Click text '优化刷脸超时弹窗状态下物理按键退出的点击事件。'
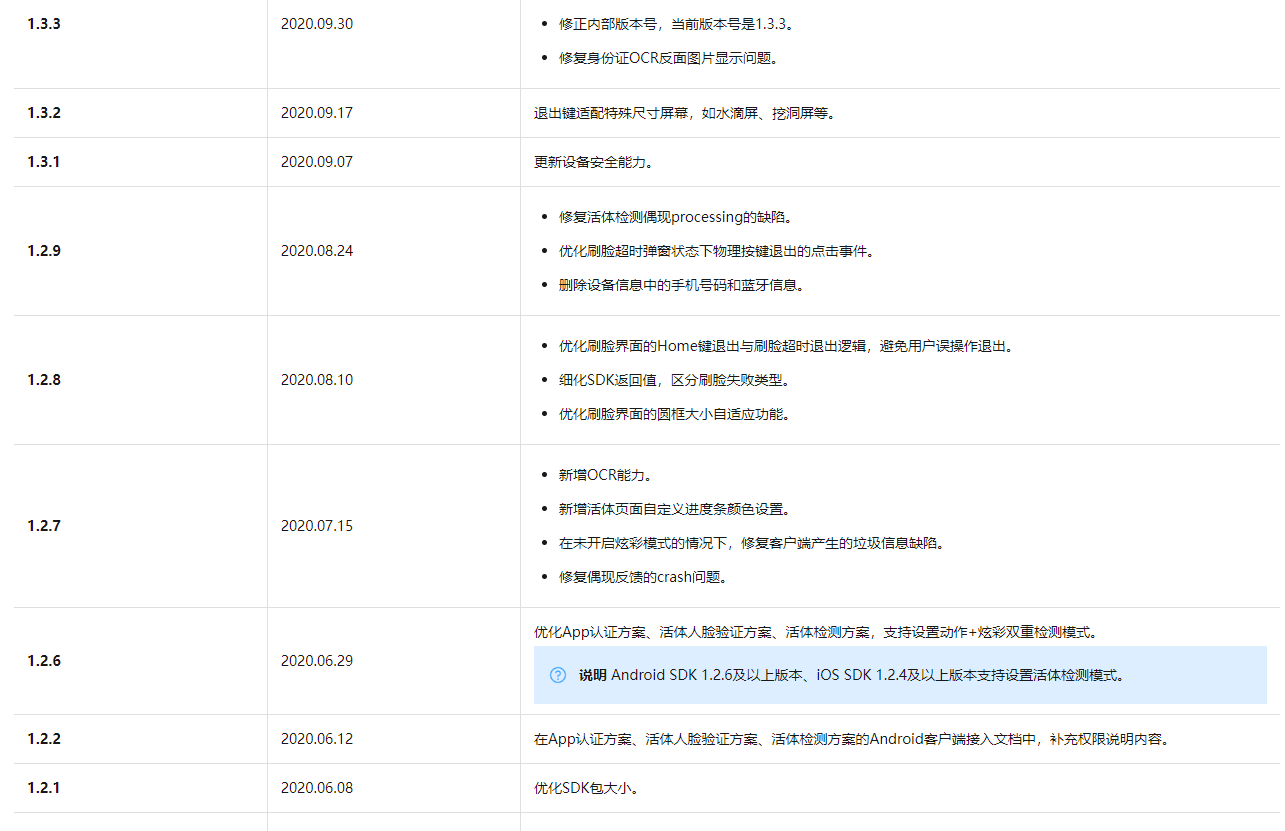 [x=718, y=251]
